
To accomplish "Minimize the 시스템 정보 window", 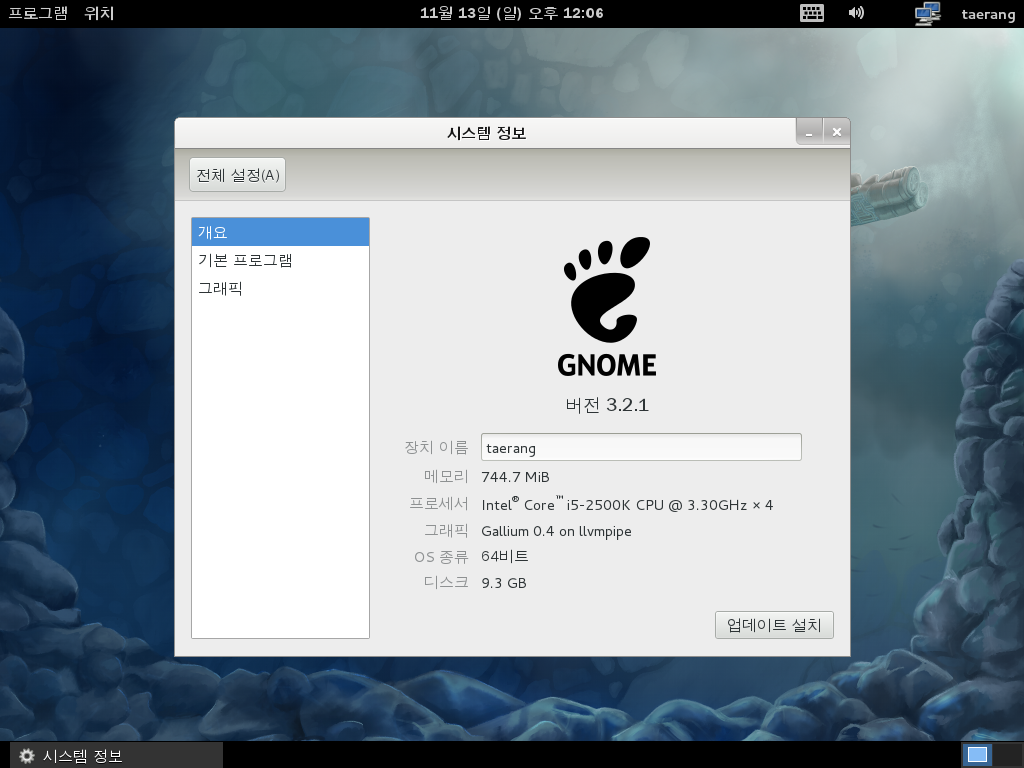I will click(x=809, y=132).
